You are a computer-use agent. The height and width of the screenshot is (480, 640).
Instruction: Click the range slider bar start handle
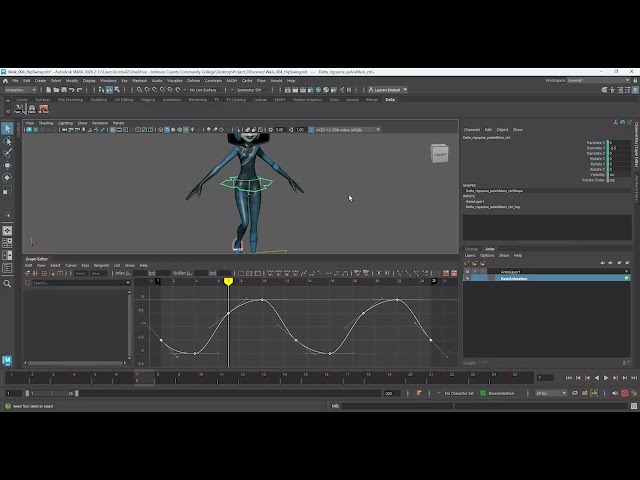(27, 393)
